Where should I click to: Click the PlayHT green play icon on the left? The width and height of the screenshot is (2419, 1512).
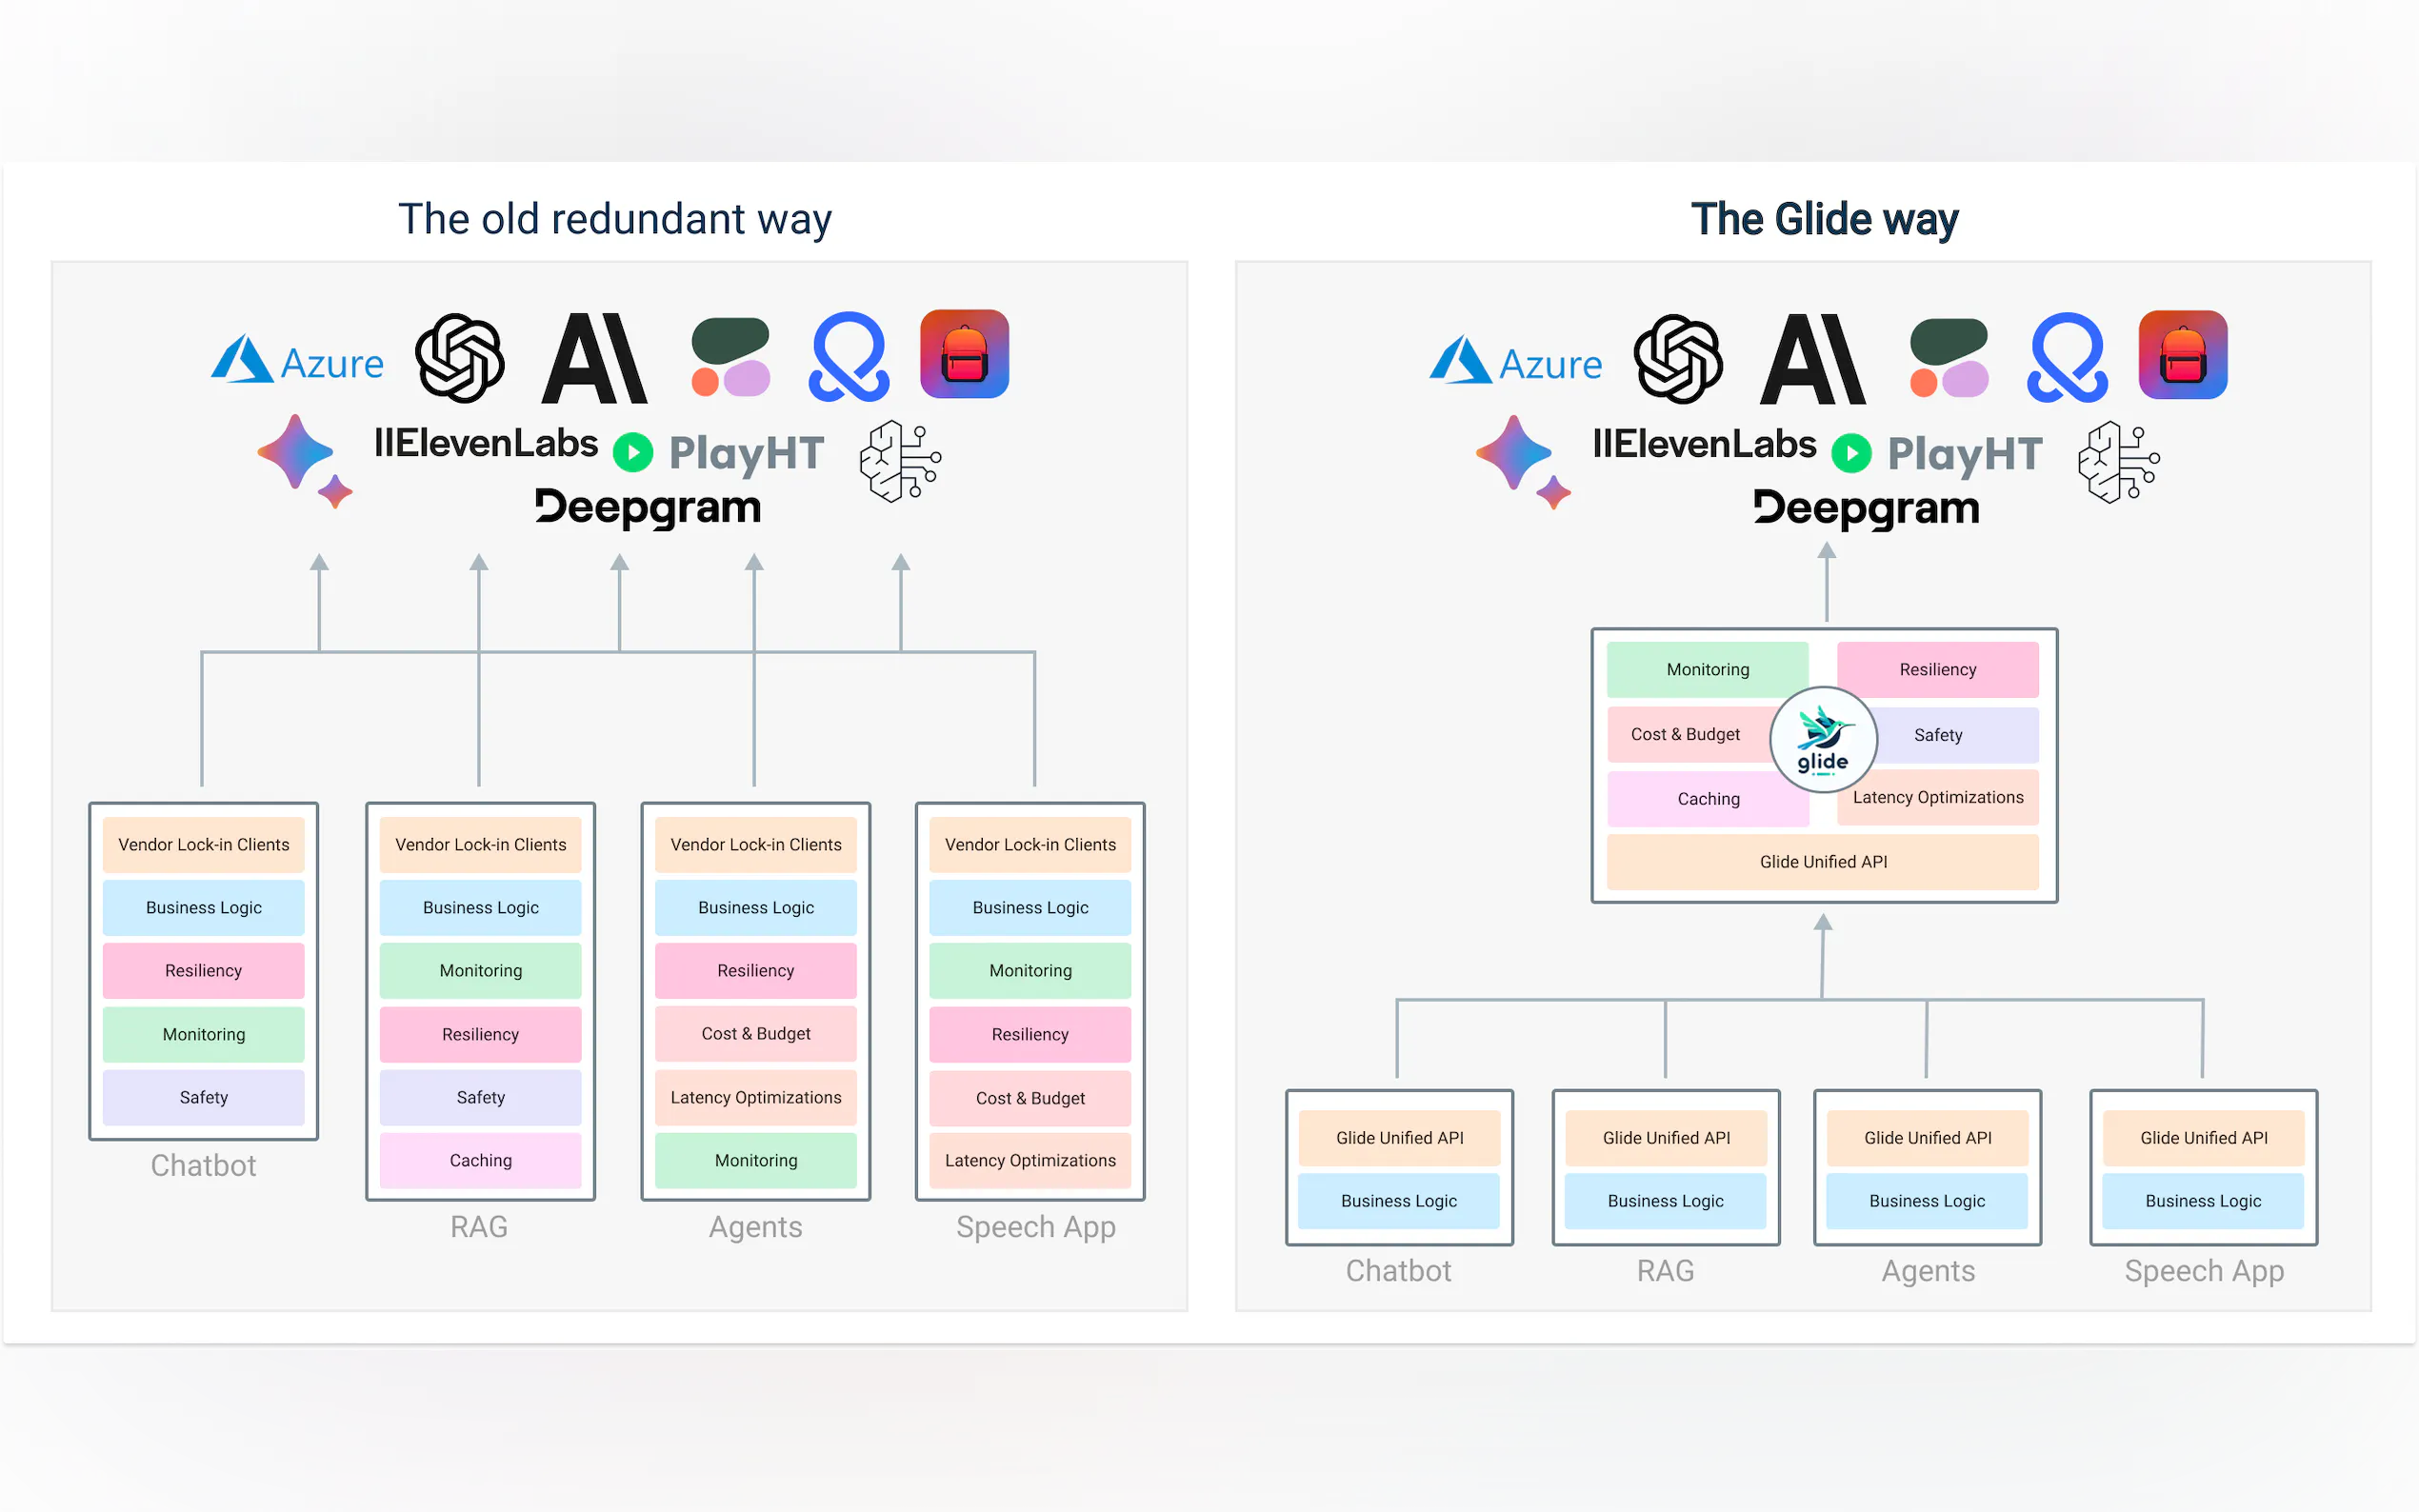(x=632, y=453)
